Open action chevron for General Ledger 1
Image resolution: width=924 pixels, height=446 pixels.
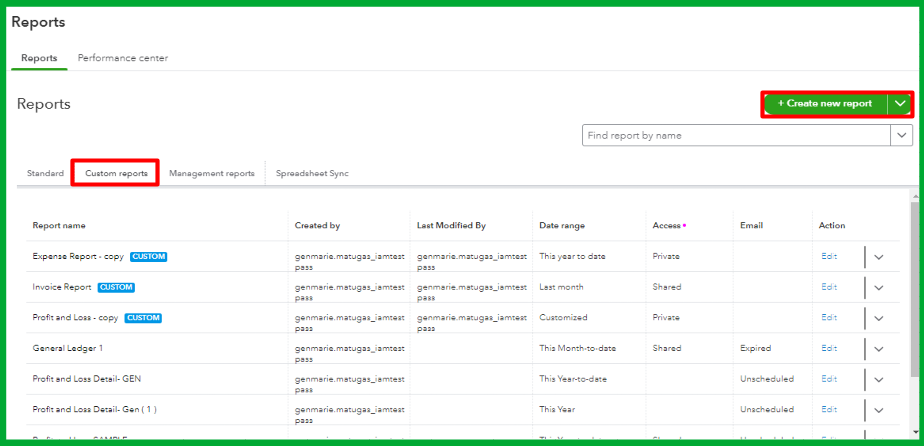[x=879, y=350]
